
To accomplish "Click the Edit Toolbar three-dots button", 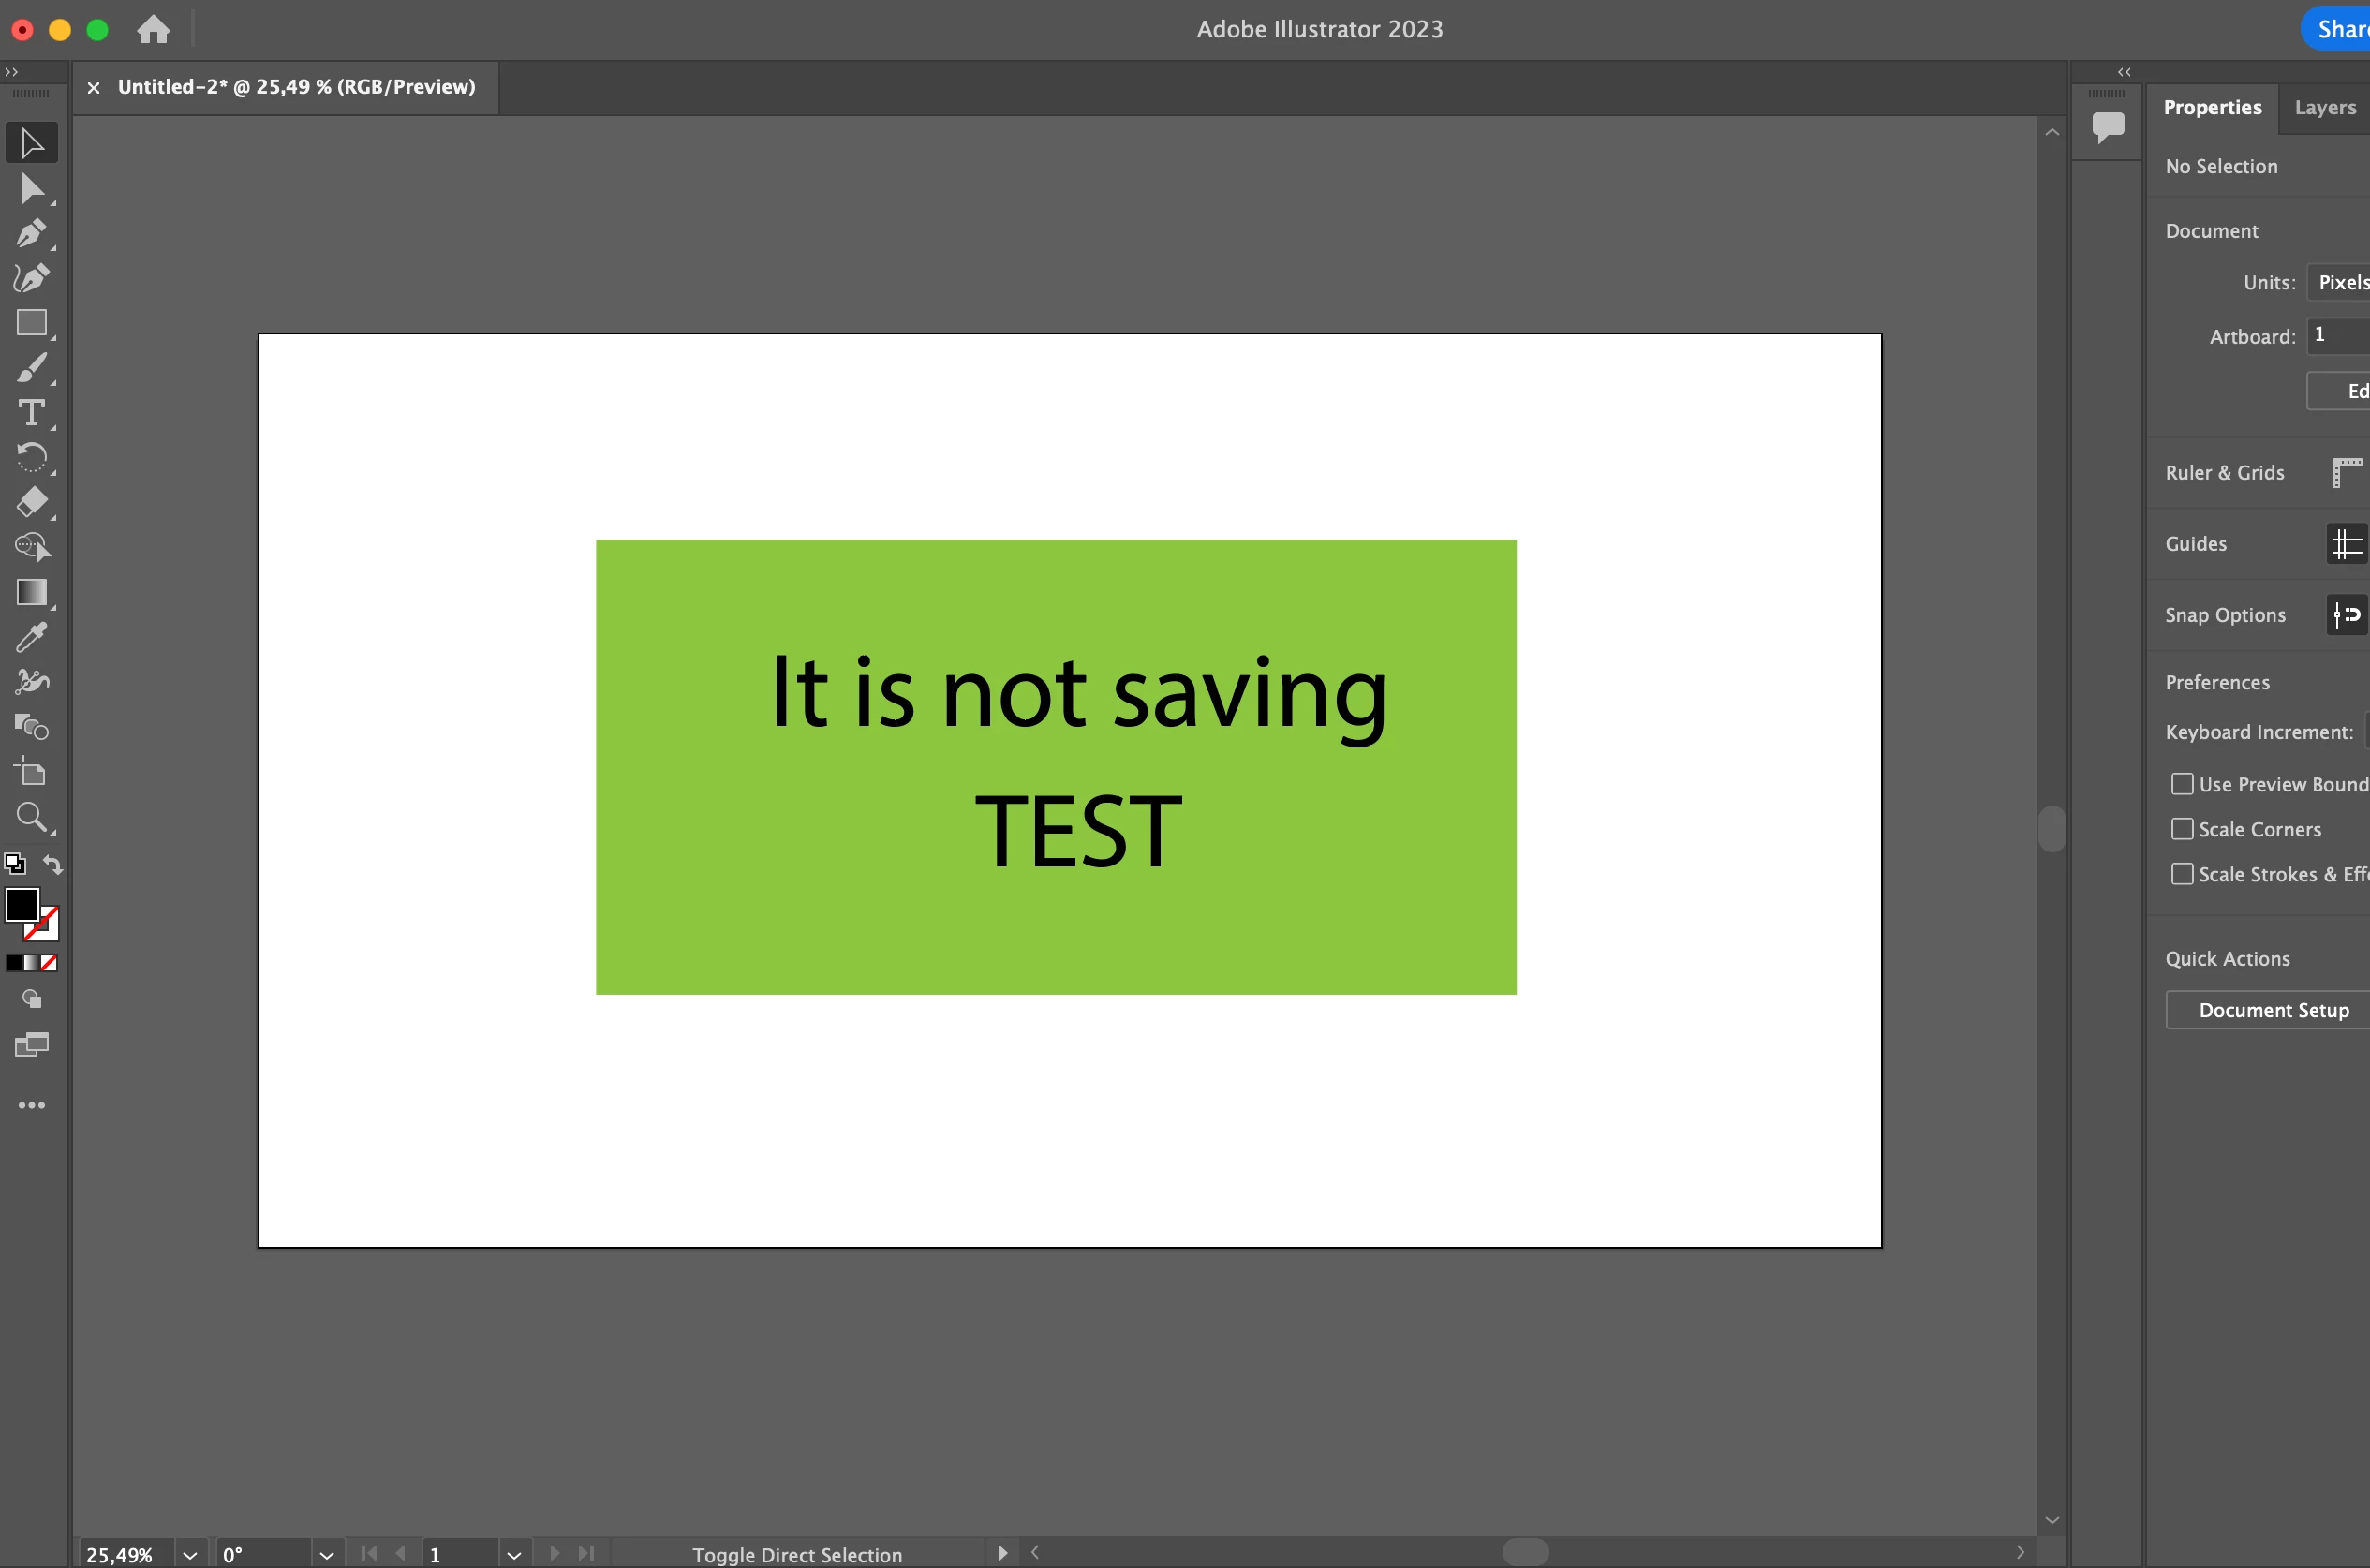I will click(x=31, y=1105).
